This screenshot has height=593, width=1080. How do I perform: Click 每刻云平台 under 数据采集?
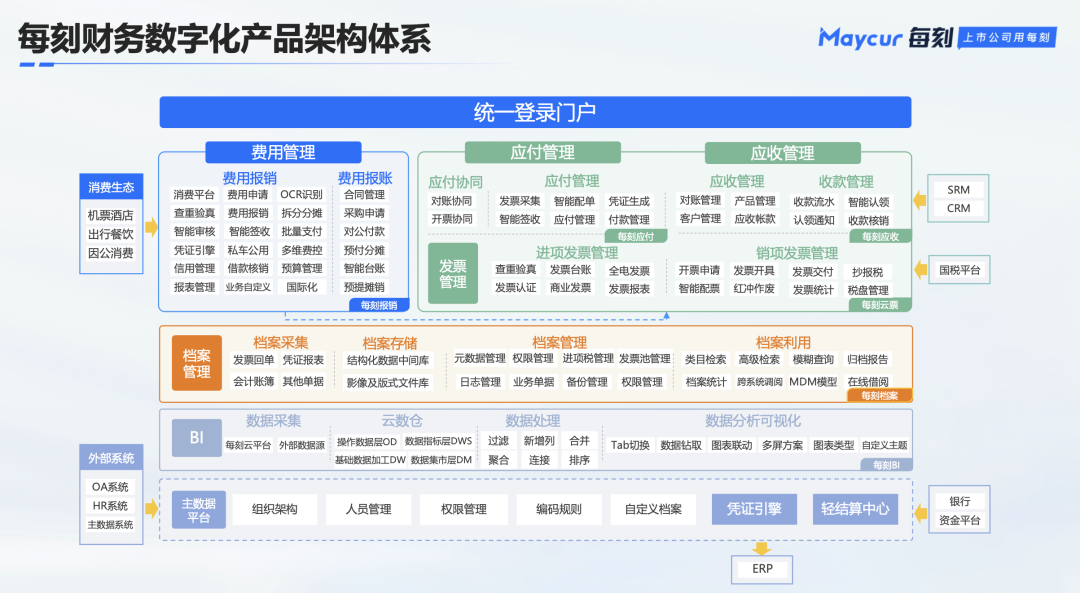pyautogui.click(x=248, y=445)
